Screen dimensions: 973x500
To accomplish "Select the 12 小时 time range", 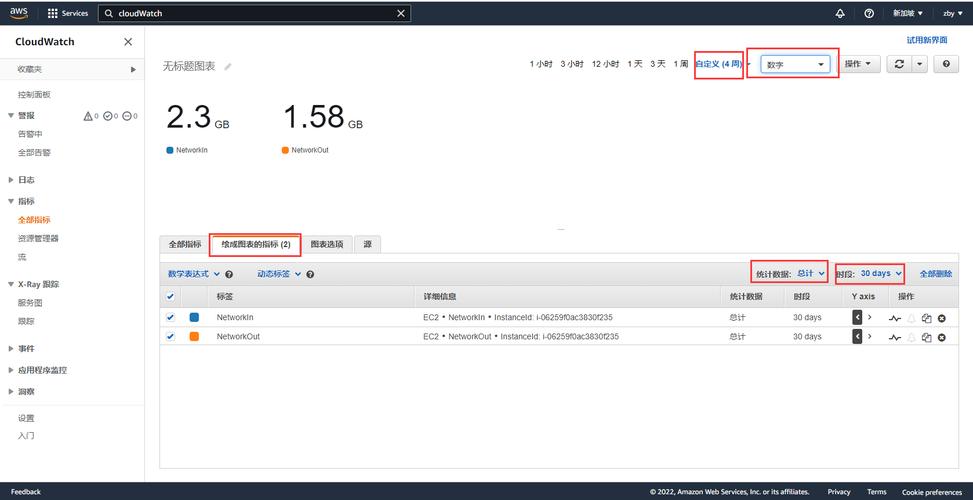I will [606, 64].
